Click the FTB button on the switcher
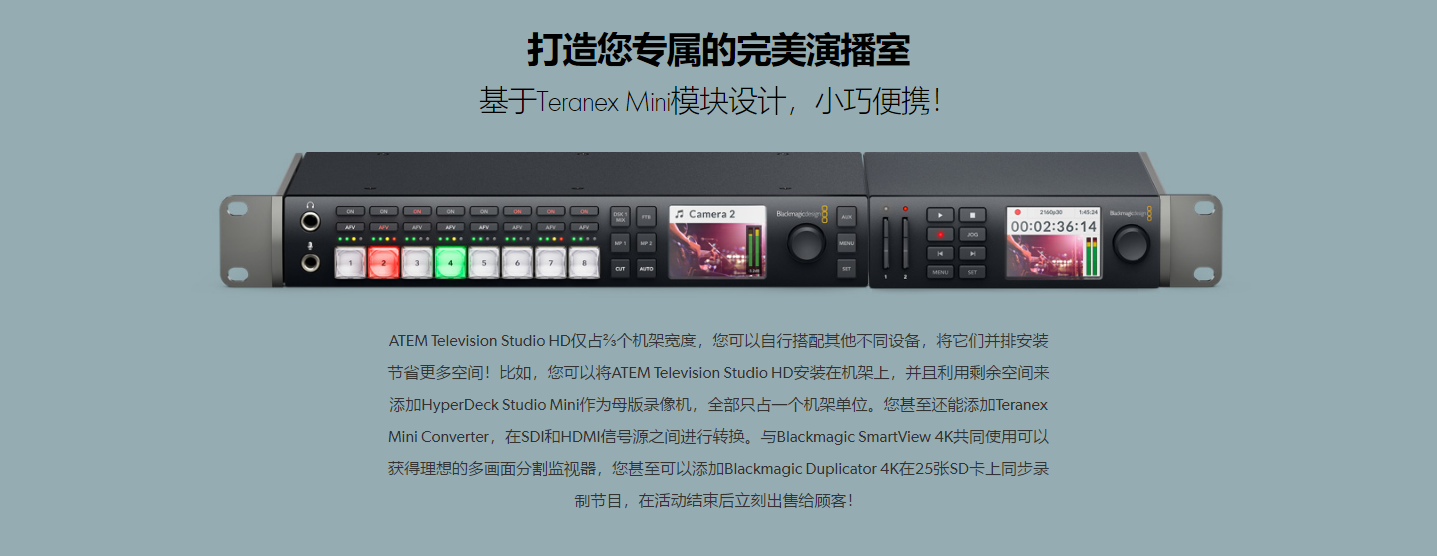The width and height of the screenshot is (1437, 556). pos(646,216)
